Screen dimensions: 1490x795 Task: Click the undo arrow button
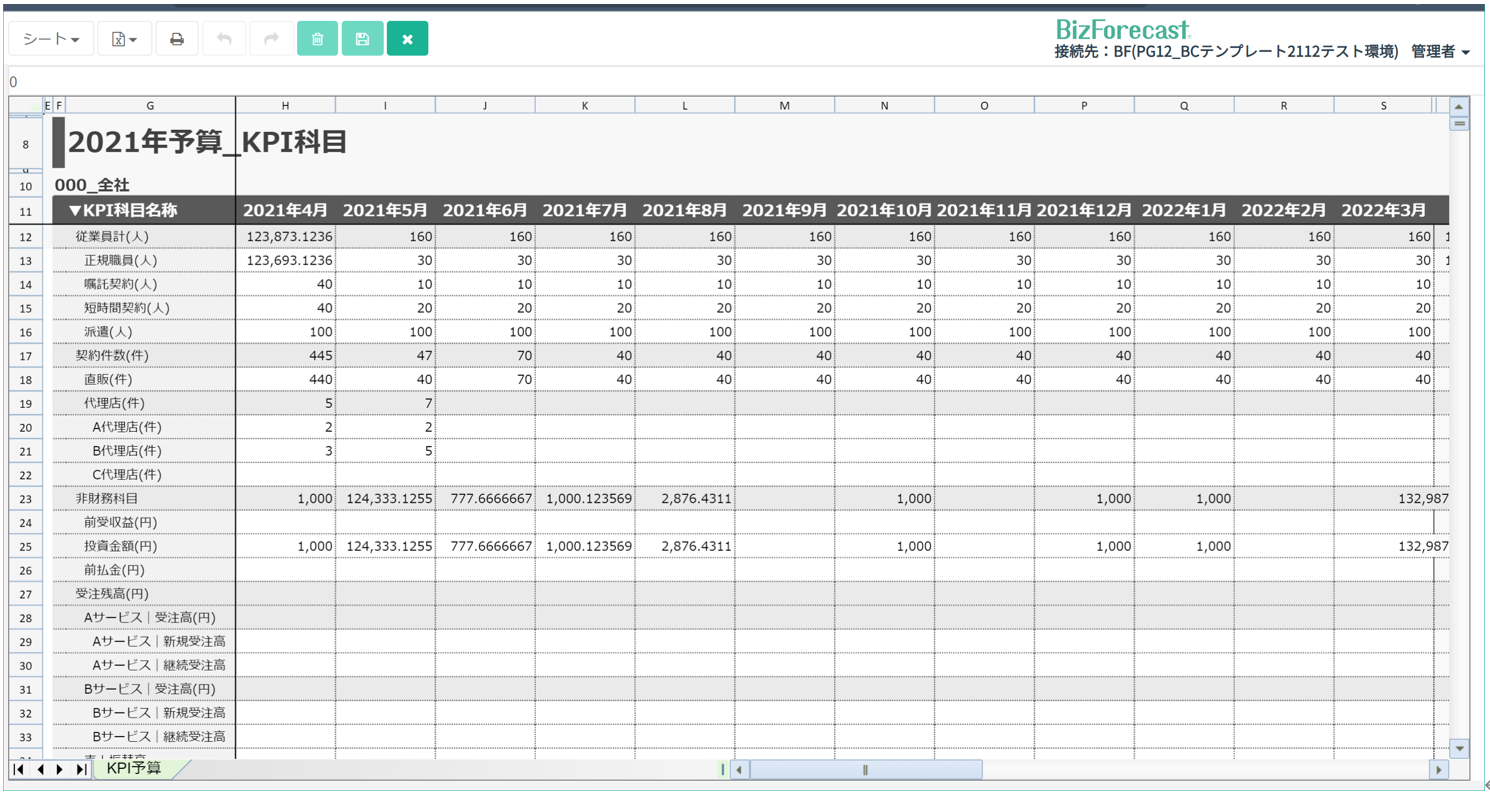[224, 39]
